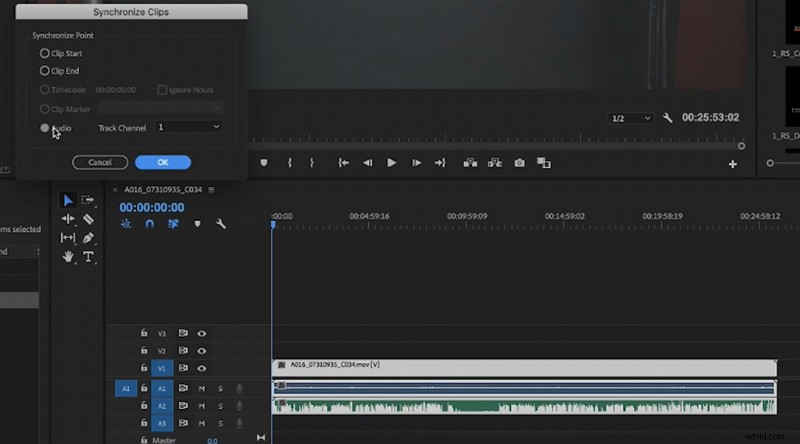Toggle Linked Selection in timeline
The height and width of the screenshot is (444, 800).
173,224
